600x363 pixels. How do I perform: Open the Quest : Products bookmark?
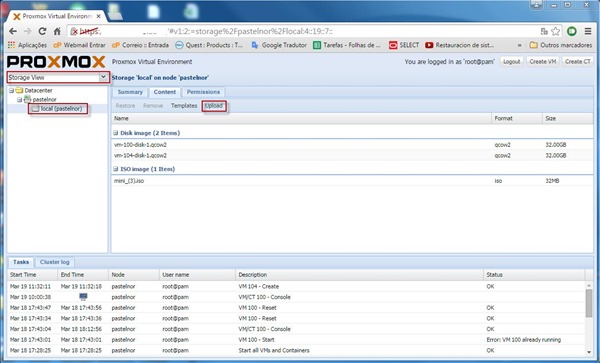(209, 45)
